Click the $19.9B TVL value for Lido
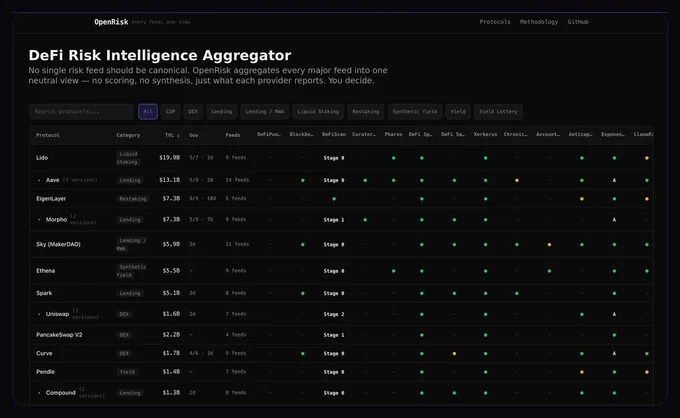680x418 pixels. pos(169,158)
